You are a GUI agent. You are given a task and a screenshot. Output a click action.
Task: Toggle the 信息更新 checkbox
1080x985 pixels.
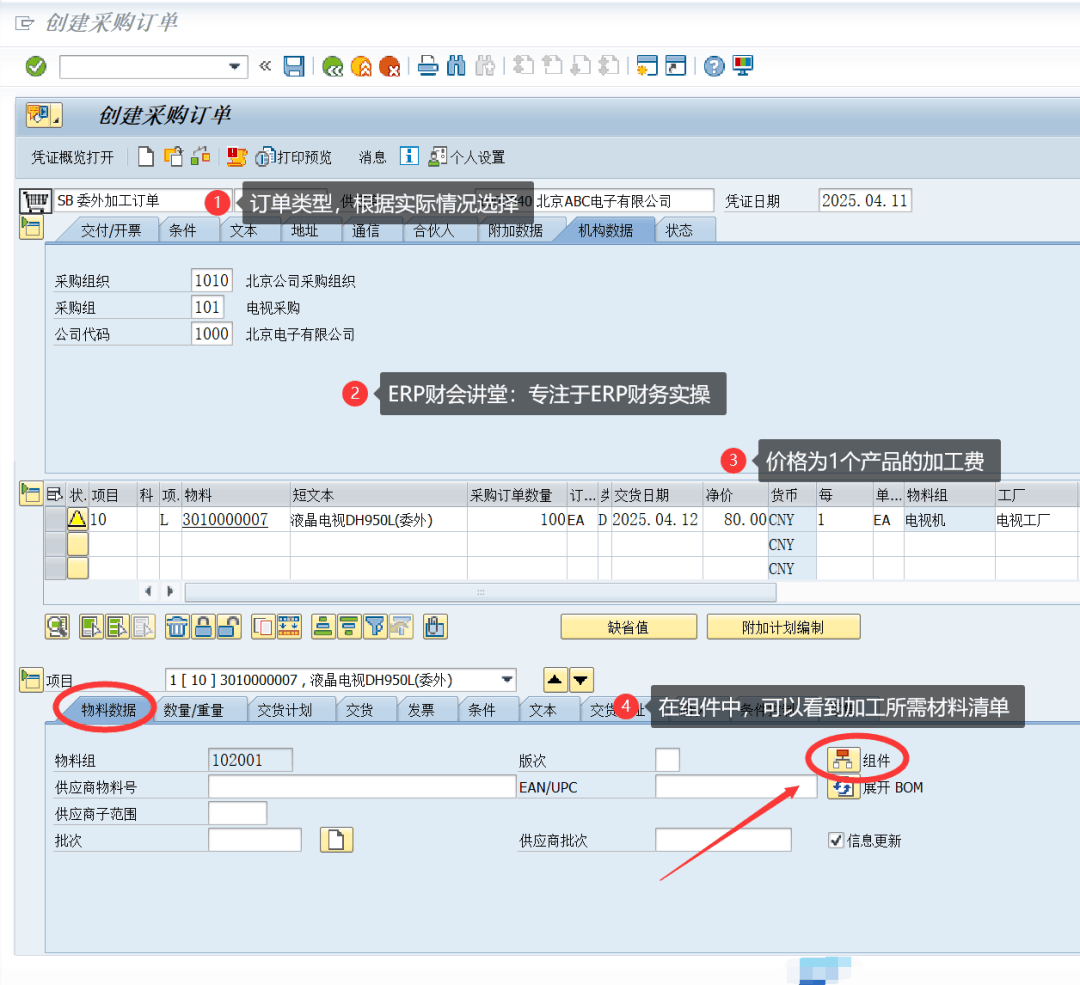pyautogui.click(x=835, y=840)
